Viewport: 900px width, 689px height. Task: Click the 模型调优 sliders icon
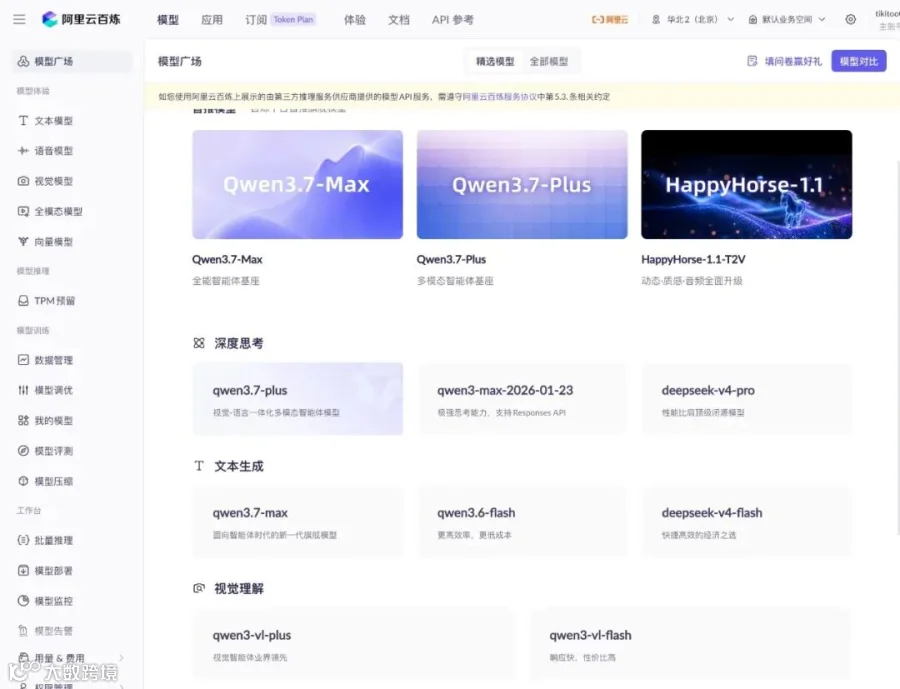pos(23,390)
